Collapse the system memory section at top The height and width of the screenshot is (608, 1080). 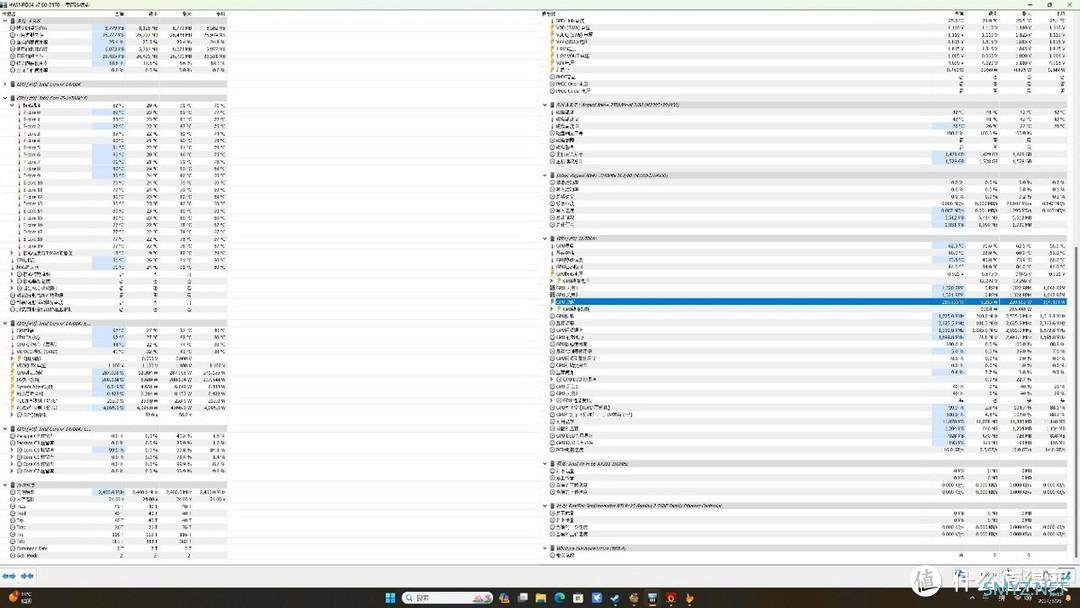tap(6, 21)
